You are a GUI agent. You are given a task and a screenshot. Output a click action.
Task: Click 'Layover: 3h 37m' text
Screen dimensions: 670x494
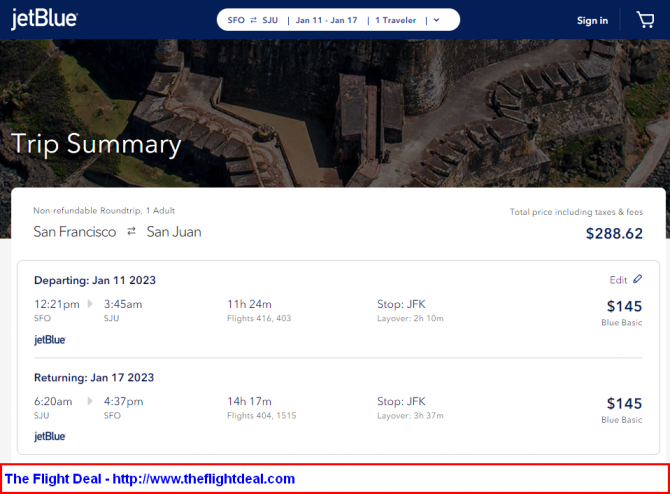click(410, 415)
